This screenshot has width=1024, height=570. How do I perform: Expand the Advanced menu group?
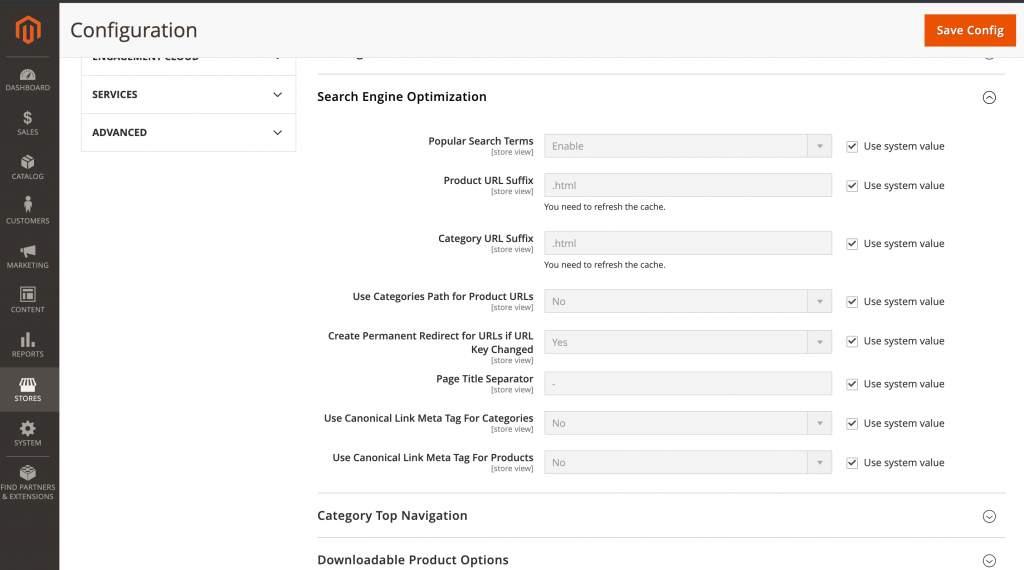coord(188,133)
